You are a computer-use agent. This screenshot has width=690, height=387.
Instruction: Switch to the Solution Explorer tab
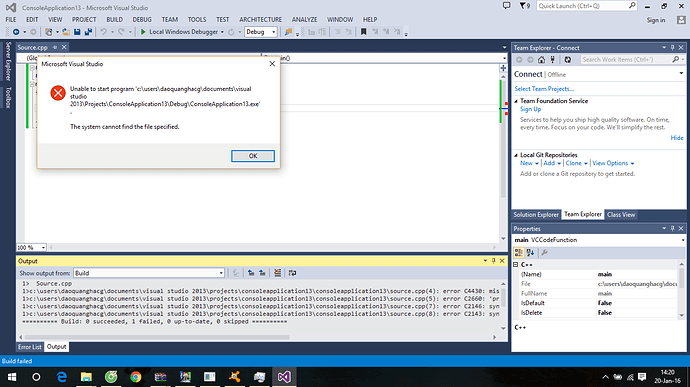click(x=536, y=214)
